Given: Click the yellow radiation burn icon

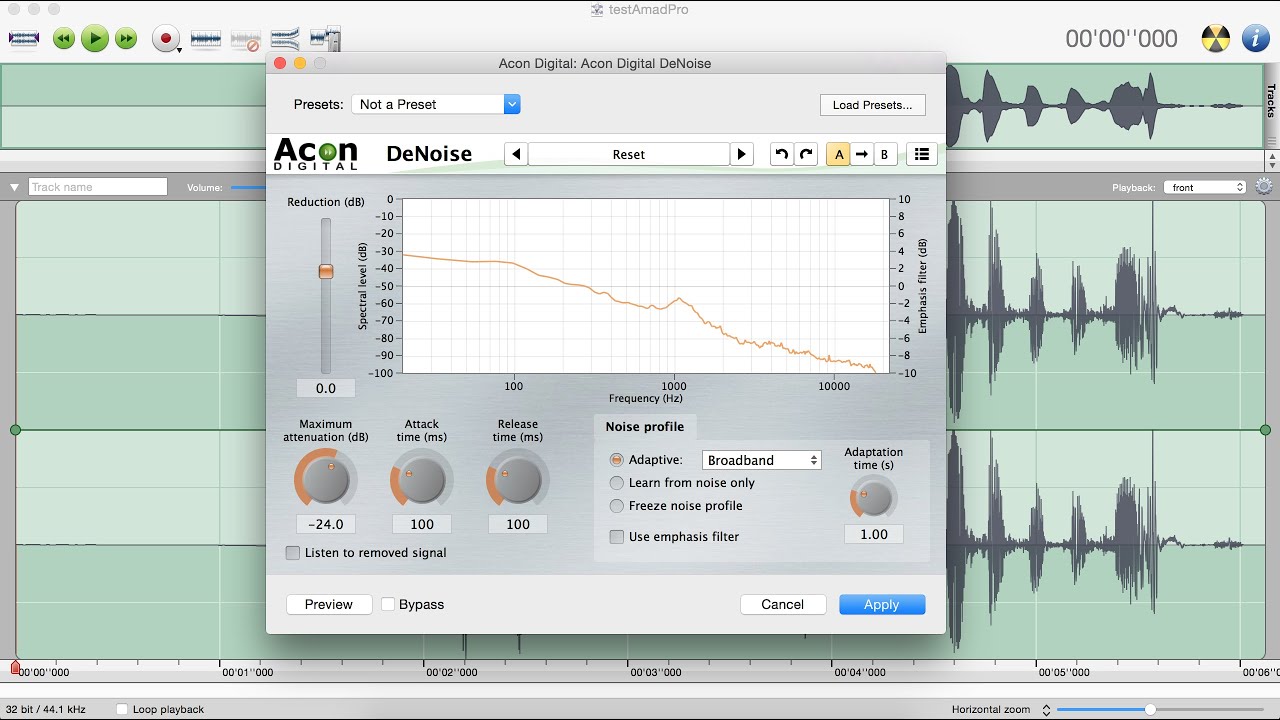Looking at the screenshot, I should (x=1215, y=39).
